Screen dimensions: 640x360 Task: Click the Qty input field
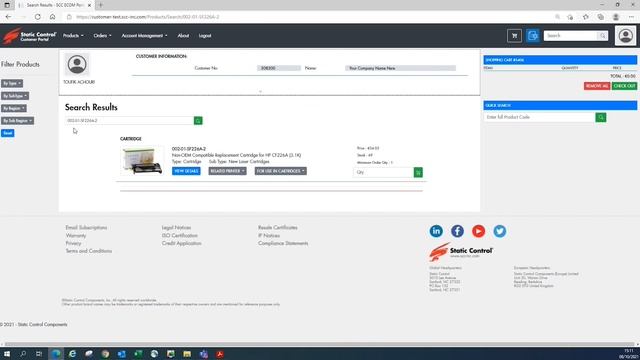[x=384, y=173]
